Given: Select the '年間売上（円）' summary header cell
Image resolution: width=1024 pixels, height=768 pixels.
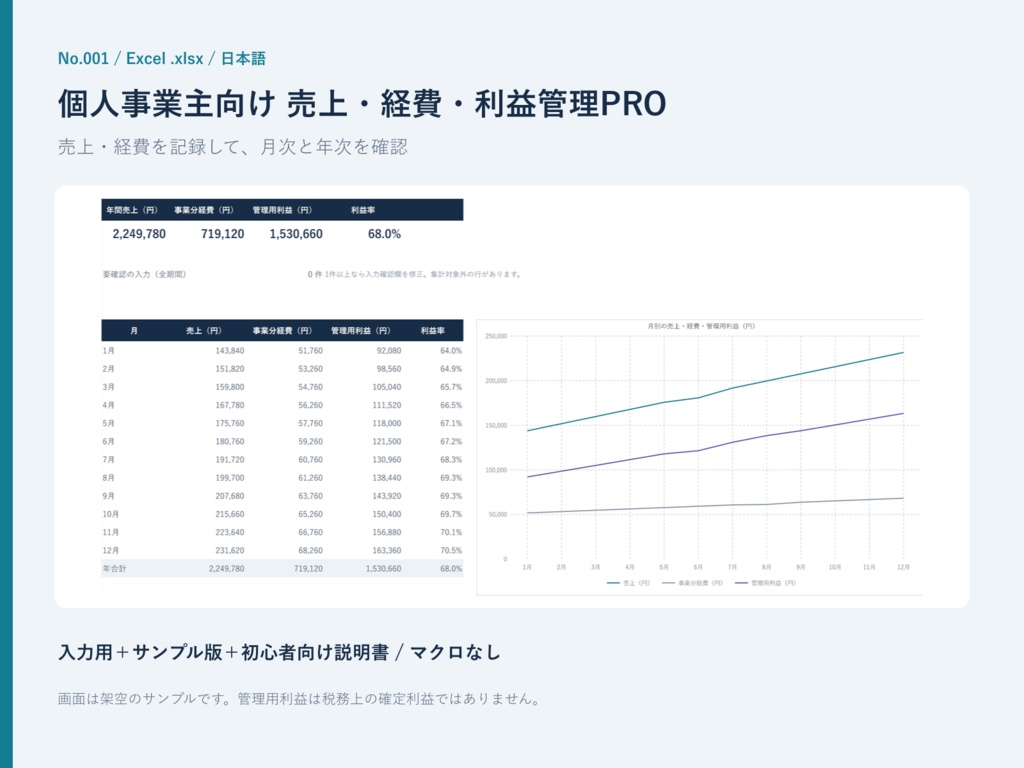Looking at the screenshot, I should pos(132,210).
